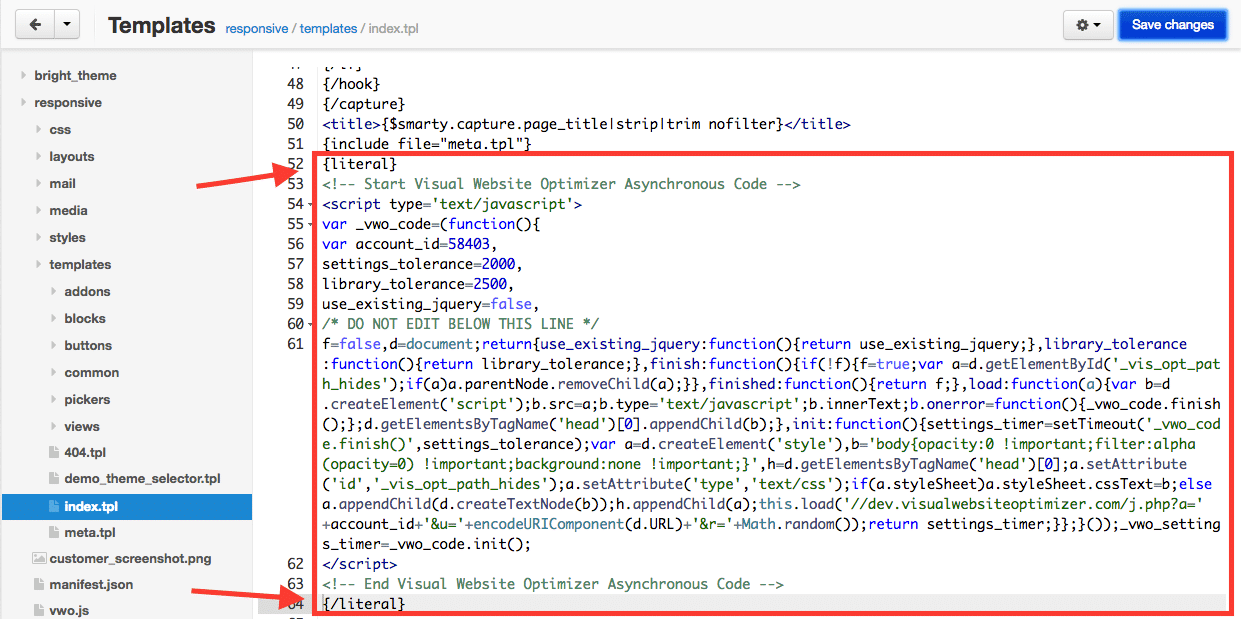
Task: Expand the styles folder arrow
Action: pyautogui.click(x=38, y=238)
